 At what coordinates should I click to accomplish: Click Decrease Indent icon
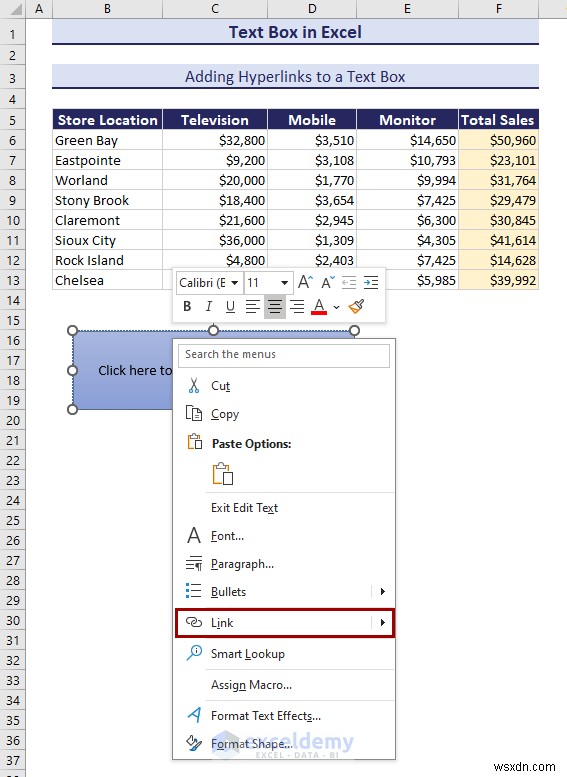tap(349, 282)
